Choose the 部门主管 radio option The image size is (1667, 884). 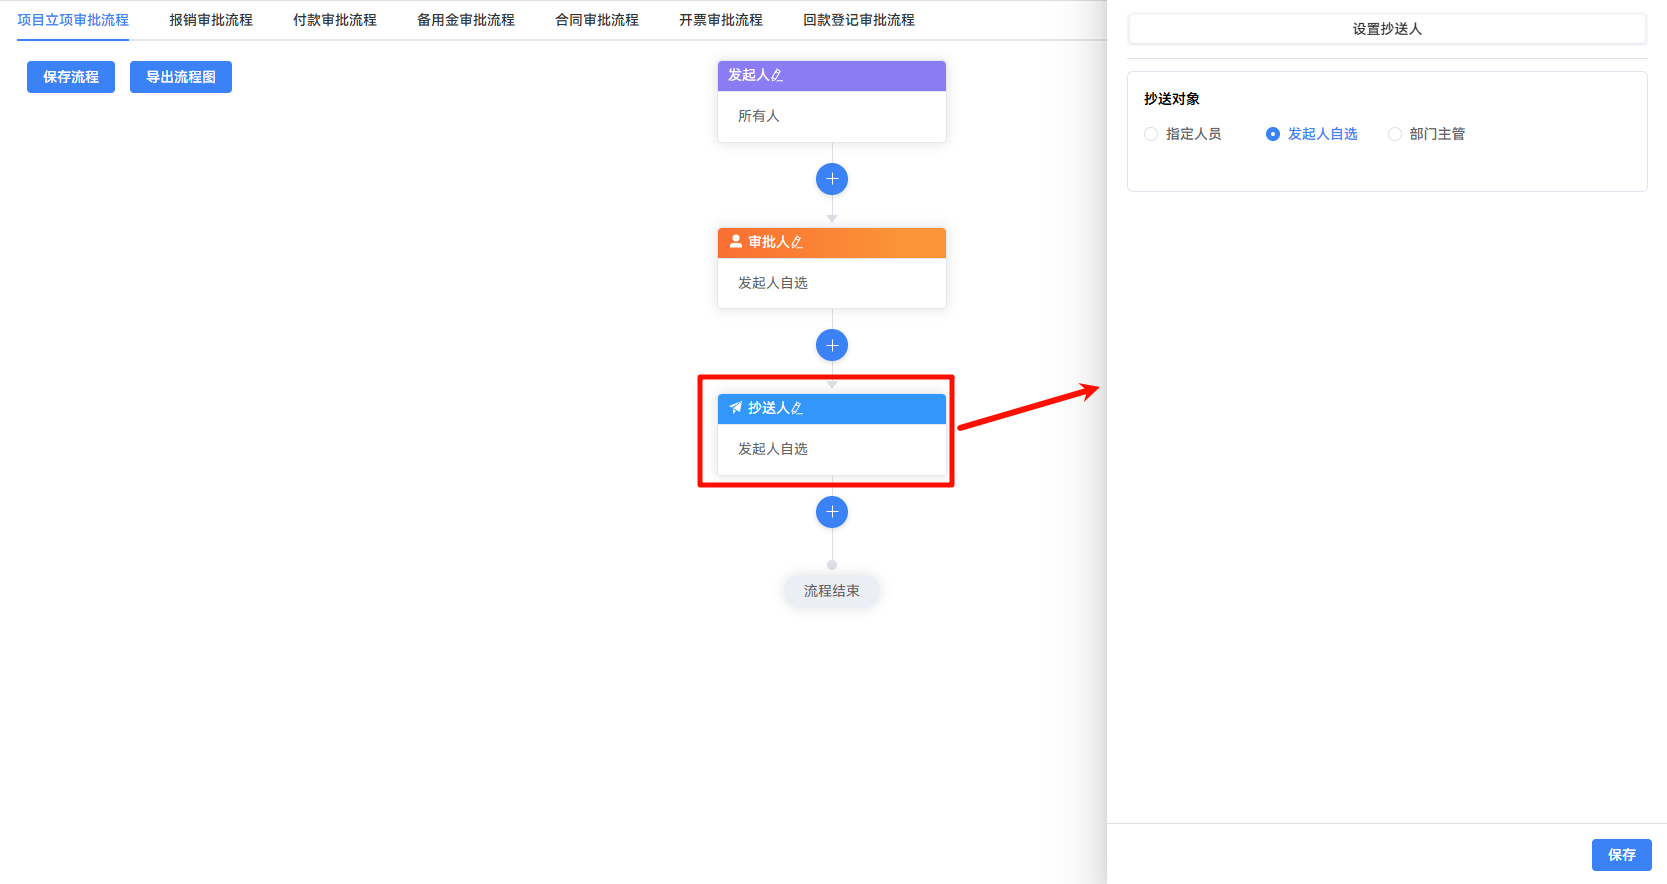[x=1395, y=134]
